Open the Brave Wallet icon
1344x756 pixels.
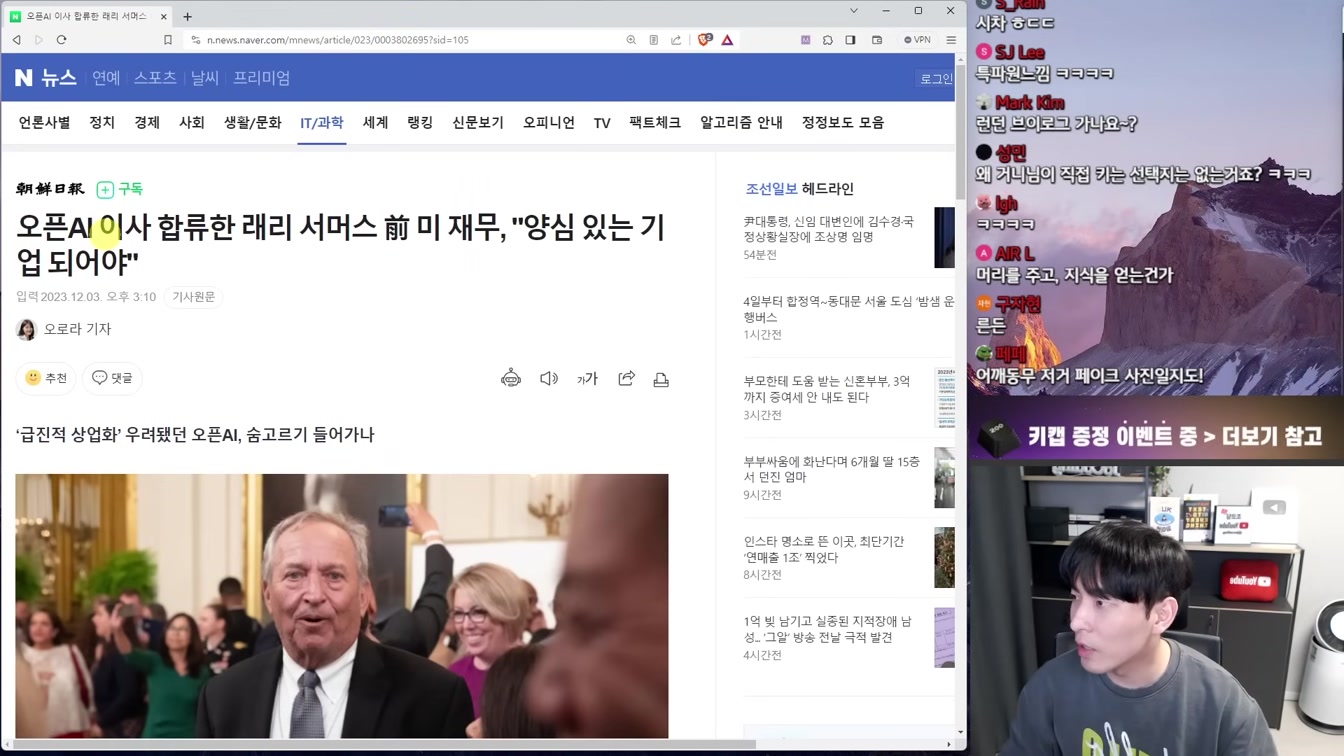[x=877, y=40]
